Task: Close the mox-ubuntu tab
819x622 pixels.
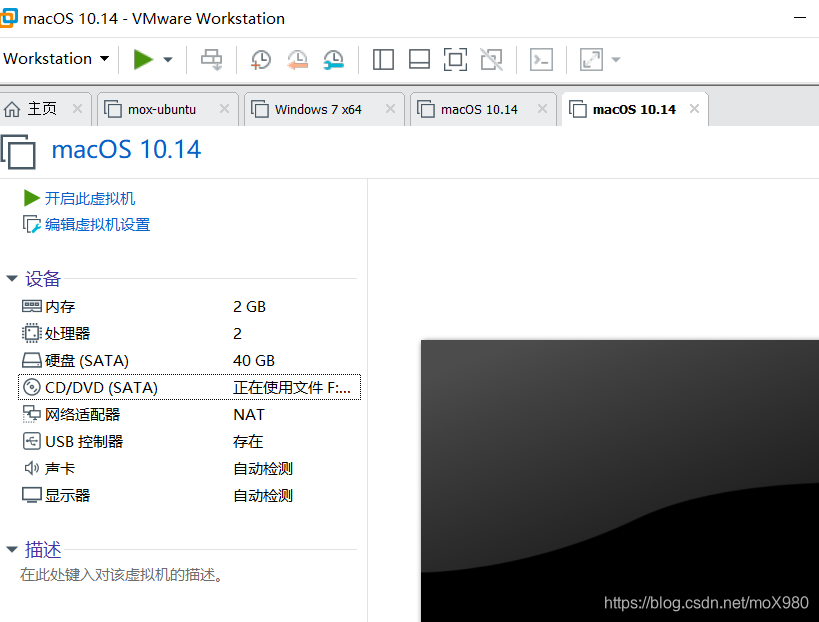Action: pos(224,109)
